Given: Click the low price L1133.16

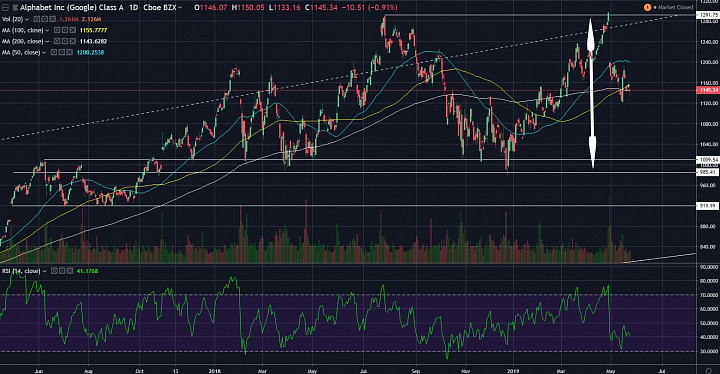Looking at the screenshot, I should (x=285, y=8).
